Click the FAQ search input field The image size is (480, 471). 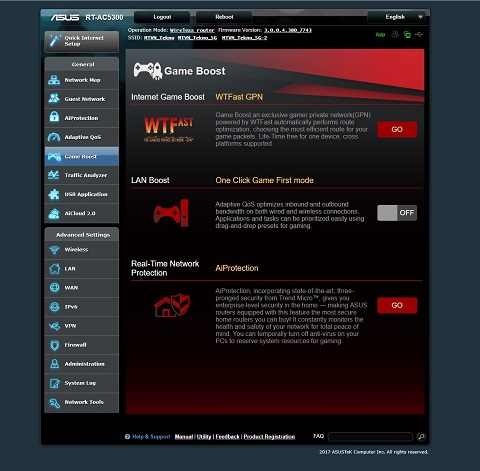click(370, 436)
